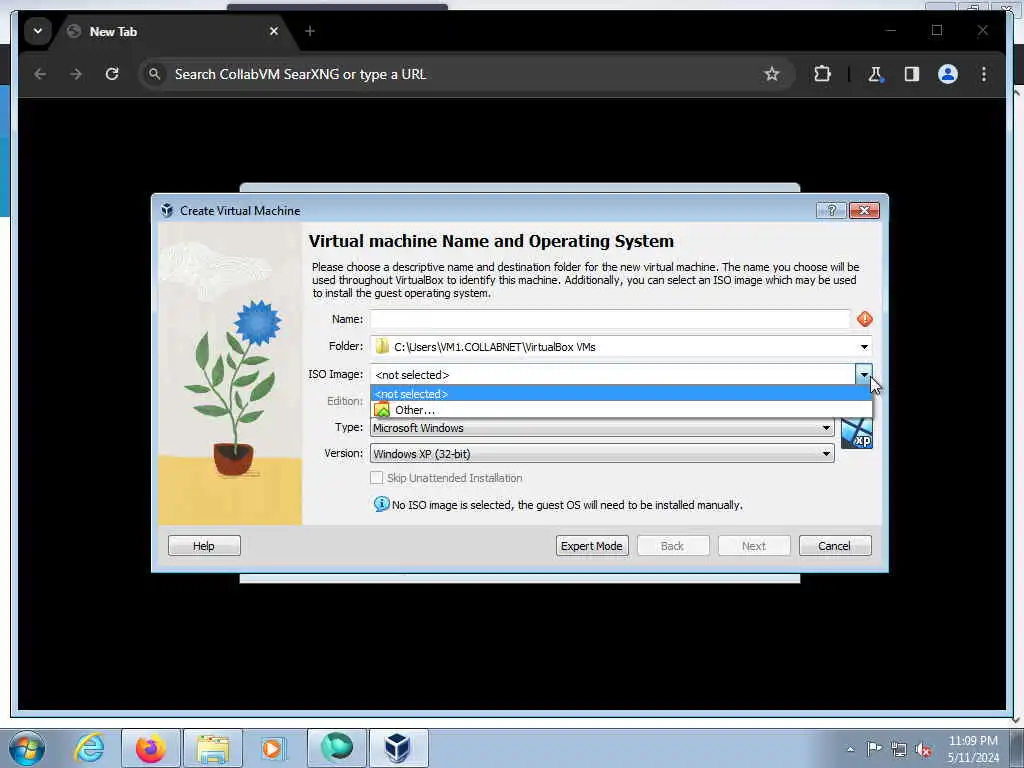The width and height of the screenshot is (1024, 768).
Task: Open Windows Explorer folder taskbar icon
Action: 213,748
